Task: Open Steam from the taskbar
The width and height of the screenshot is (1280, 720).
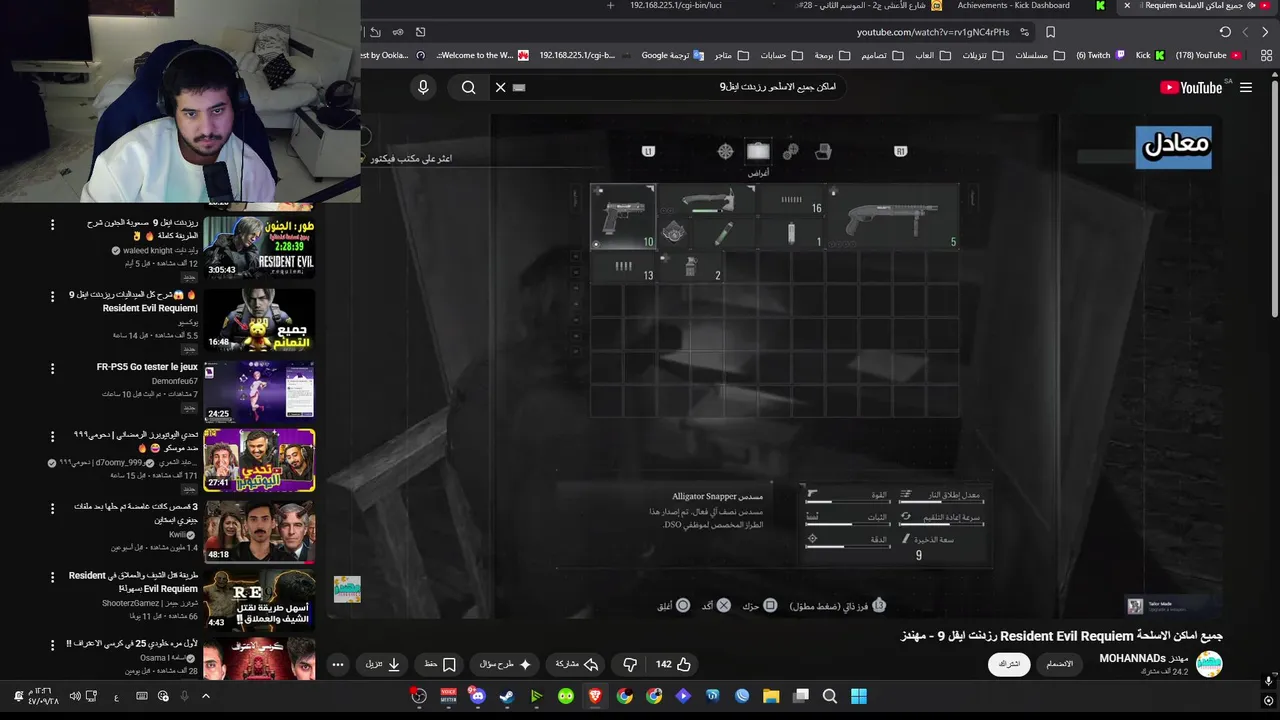Action: pyautogui.click(x=507, y=696)
